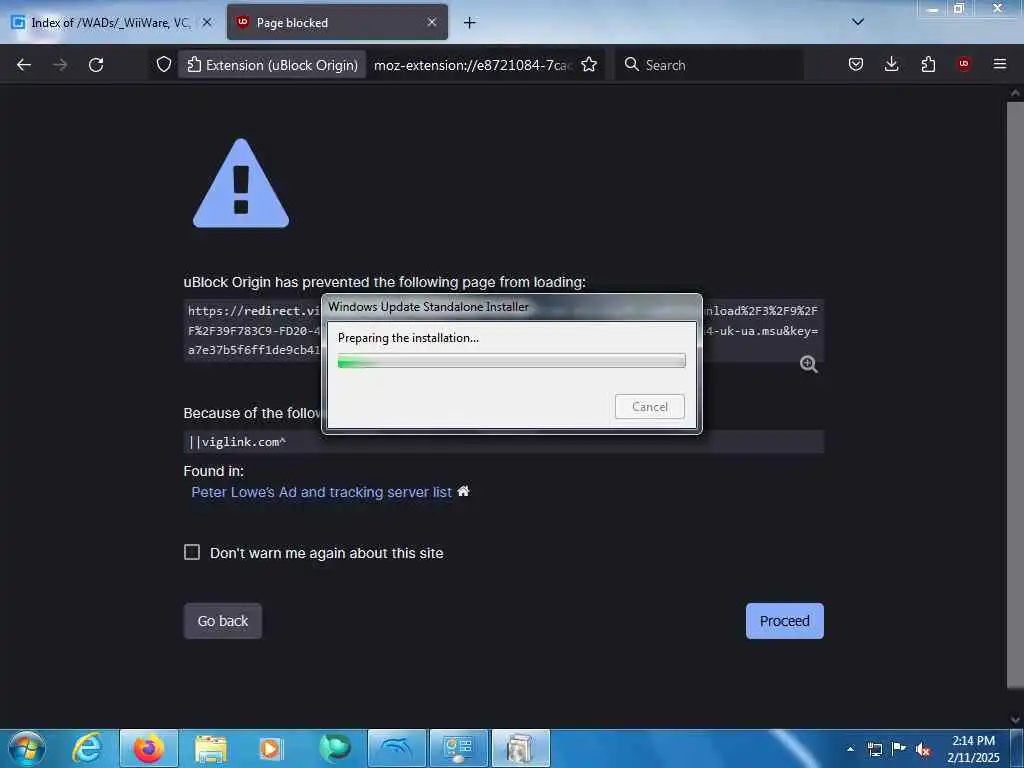Open Windows Media Player taskbar icon
Viewport: 1024px width, 768px height.
click(271, 748)
